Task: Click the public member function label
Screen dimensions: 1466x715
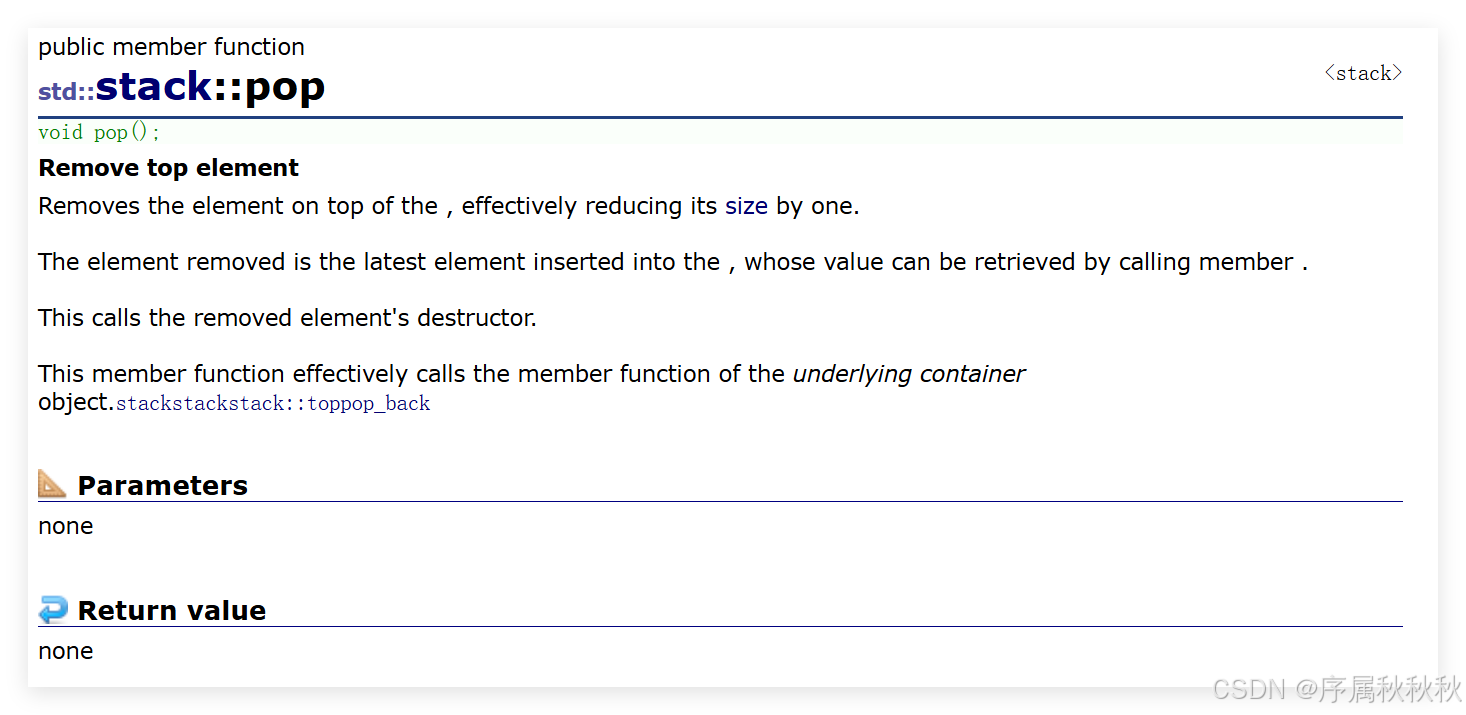Action: click(171, 47)
